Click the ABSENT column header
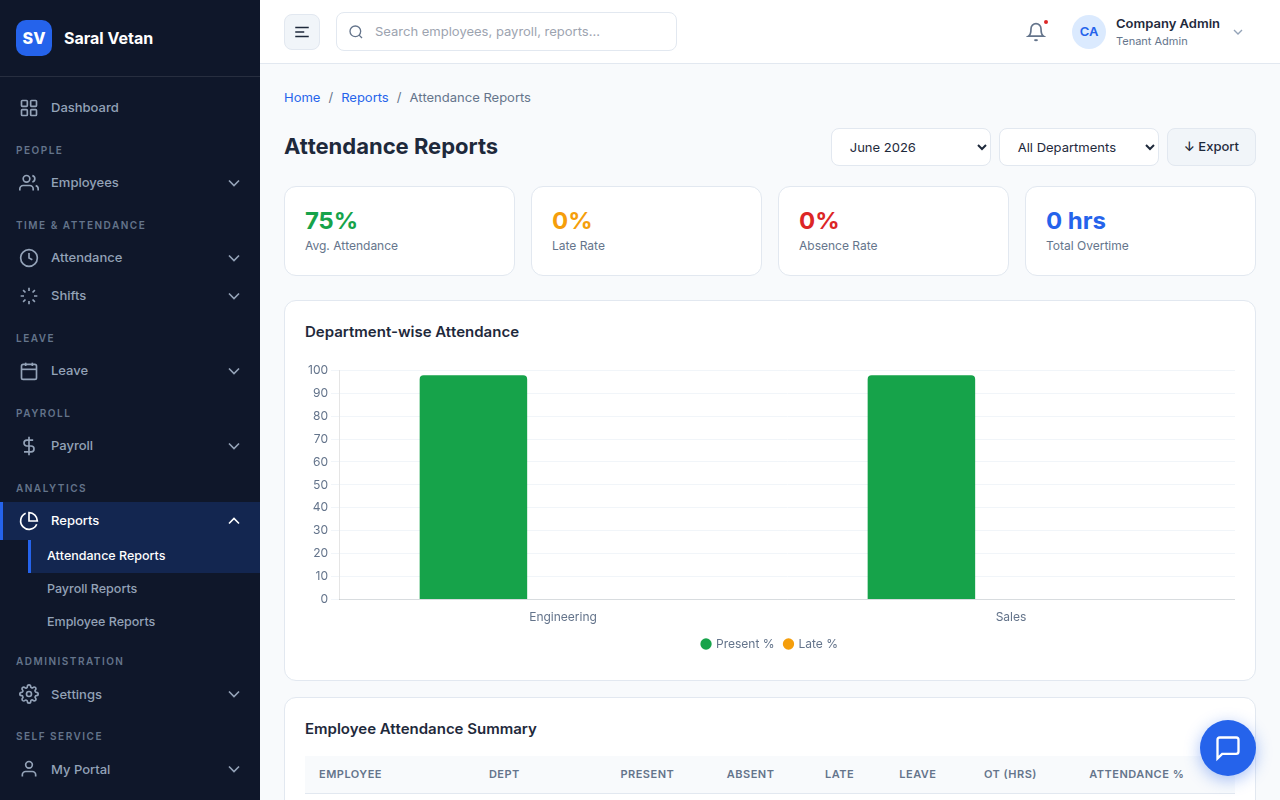1280x800 pixels. click(750, 775)
